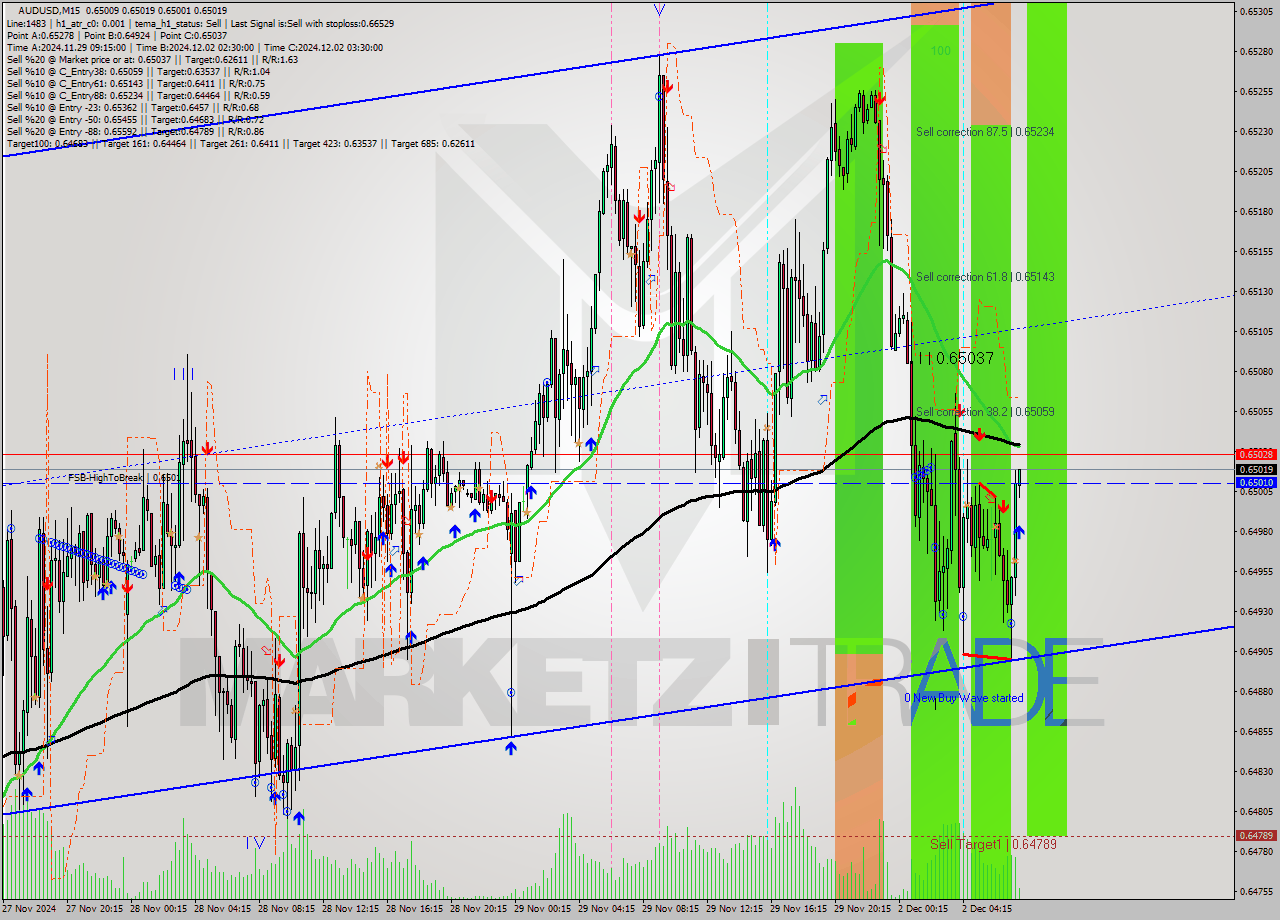
Task: Click the red 0.64789 target price tag
Action: click(x=1256, y=835)
